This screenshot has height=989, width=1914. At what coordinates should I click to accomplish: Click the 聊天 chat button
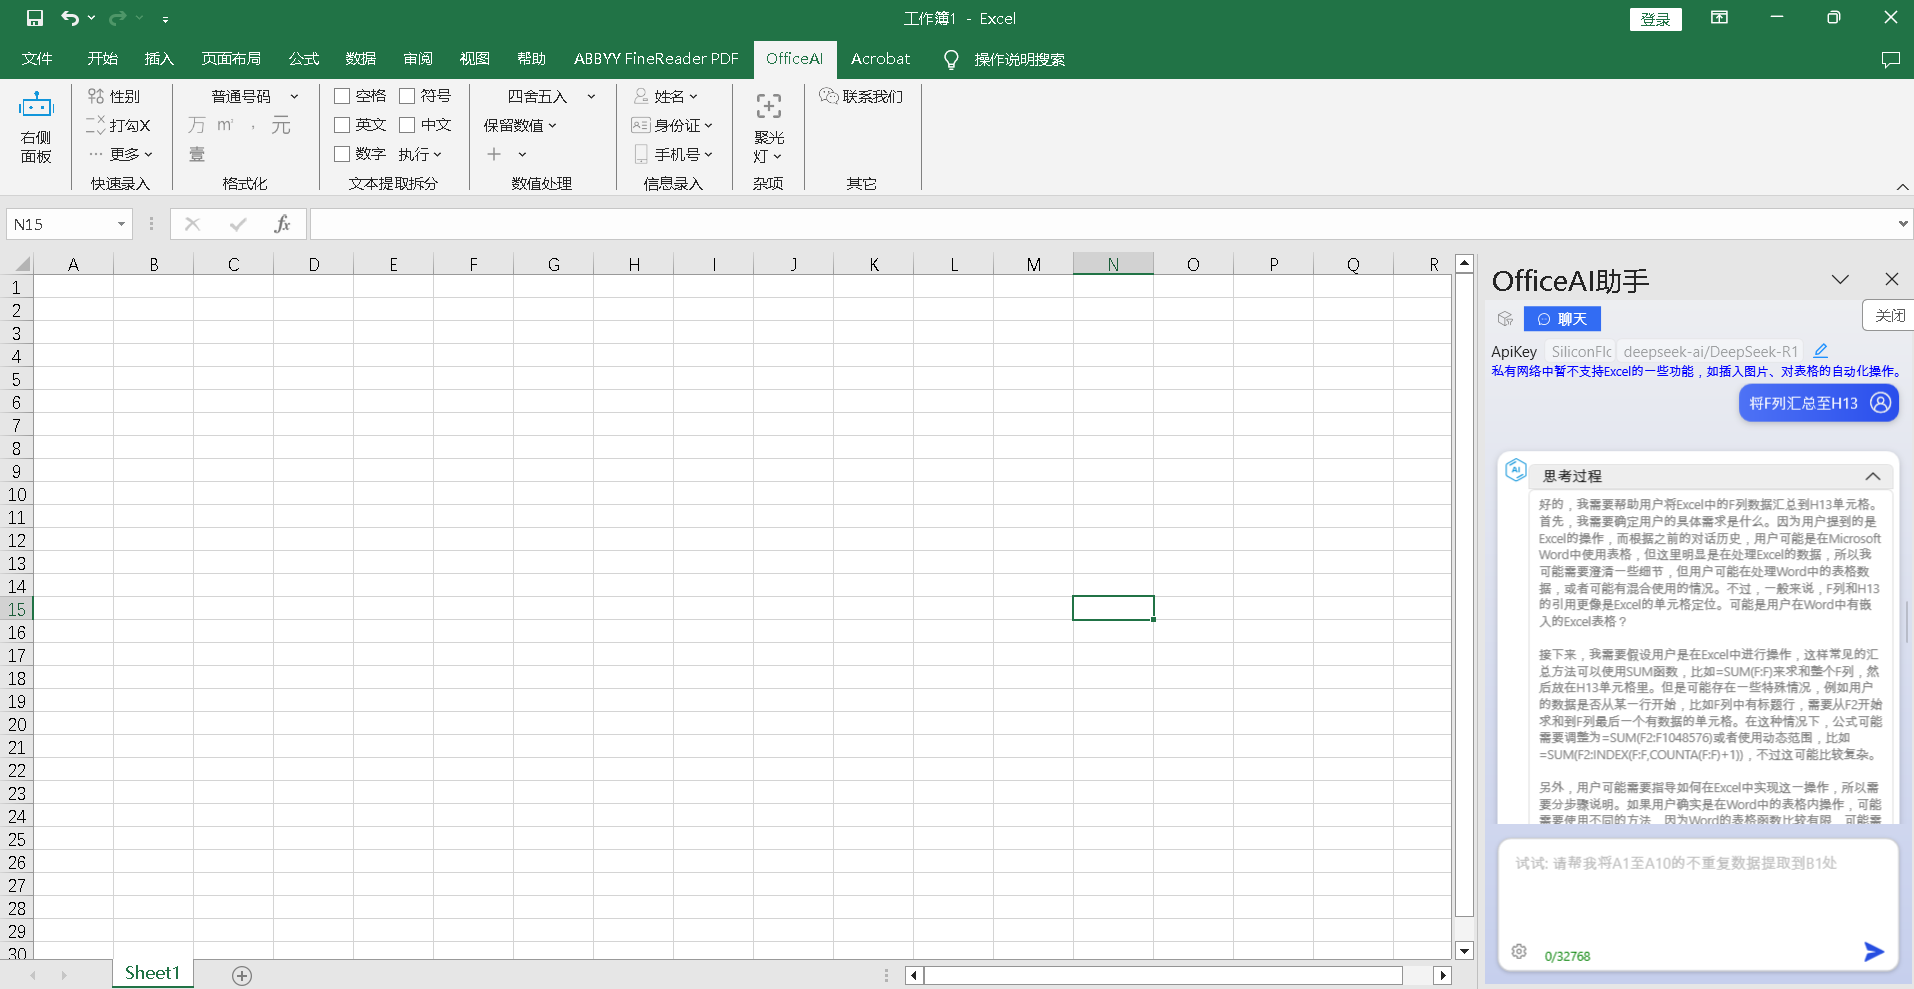click(1562, 319)
